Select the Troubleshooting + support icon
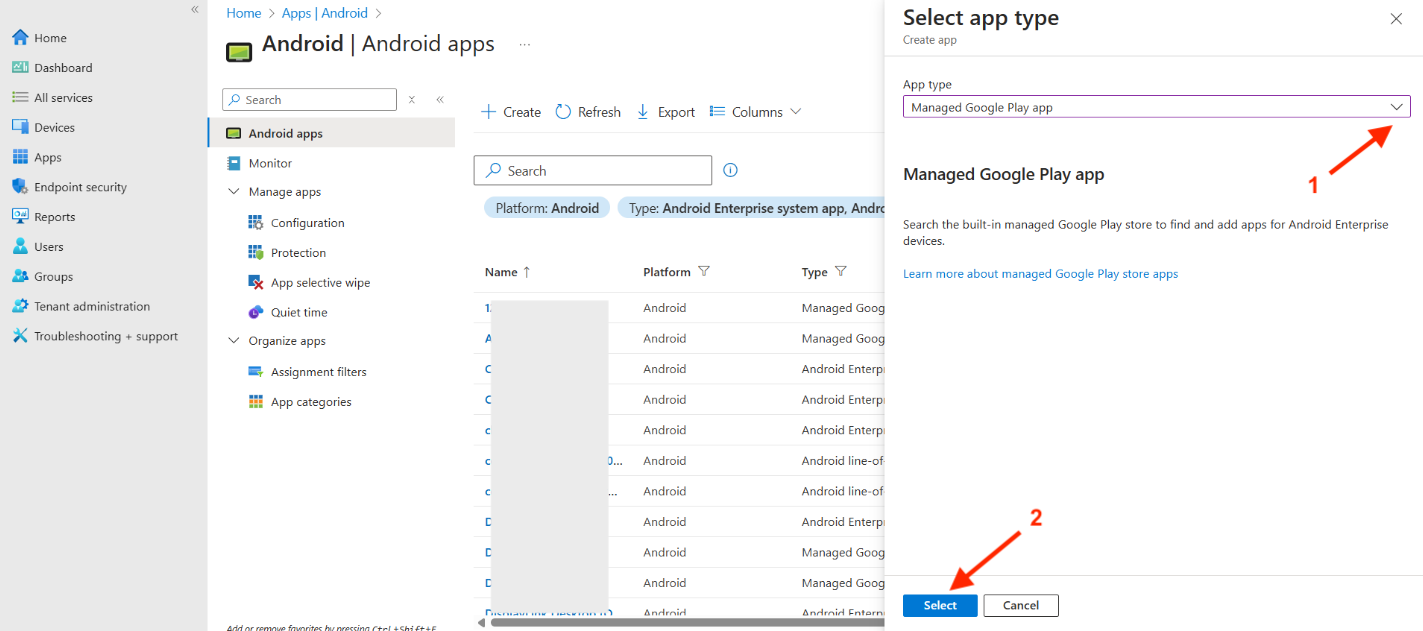 (x=20, y=336)
